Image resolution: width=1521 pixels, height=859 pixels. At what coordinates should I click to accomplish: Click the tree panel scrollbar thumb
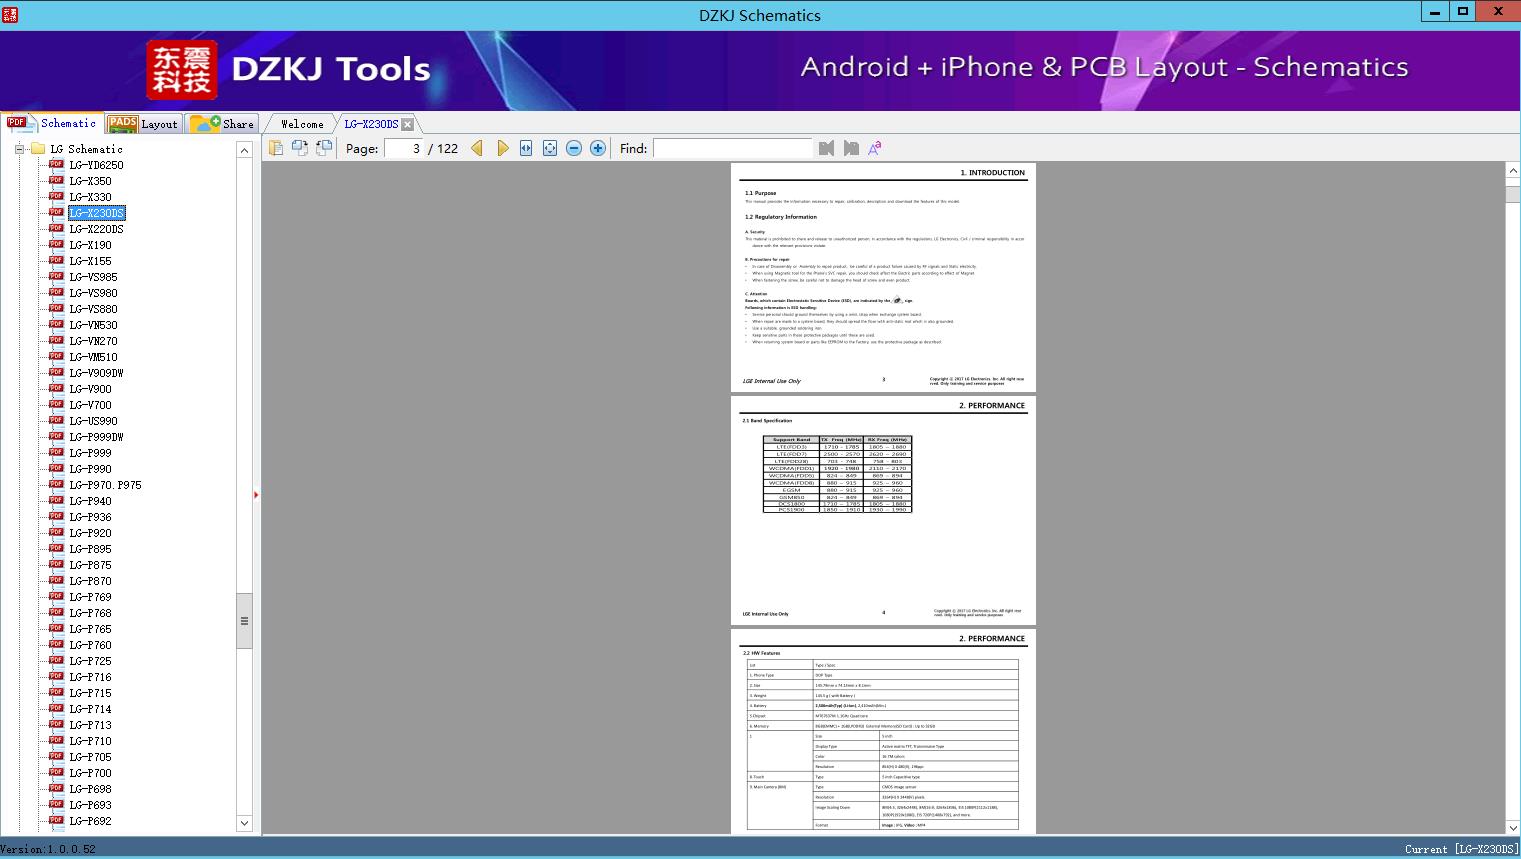point(244,621)
